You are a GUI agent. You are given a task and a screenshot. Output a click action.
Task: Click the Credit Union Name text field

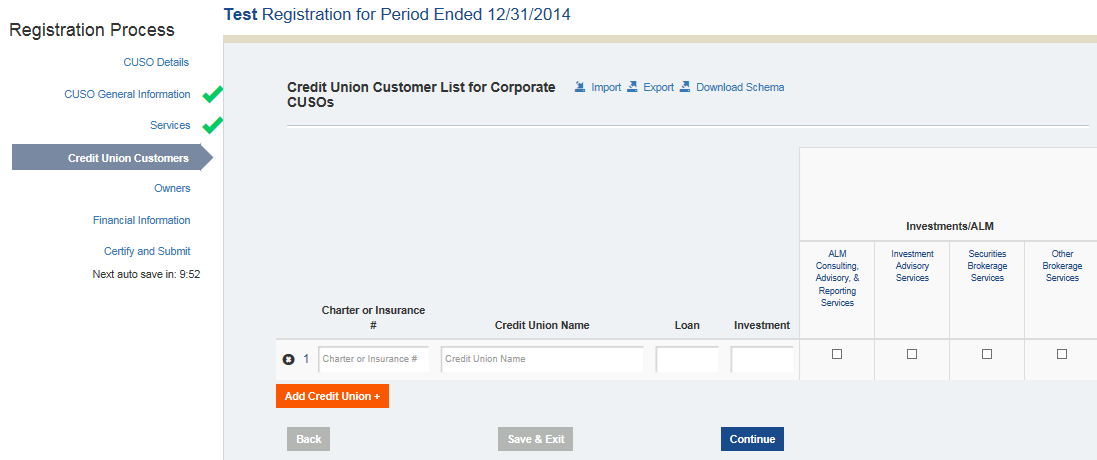pyautogui.click(x=542, y=359)
